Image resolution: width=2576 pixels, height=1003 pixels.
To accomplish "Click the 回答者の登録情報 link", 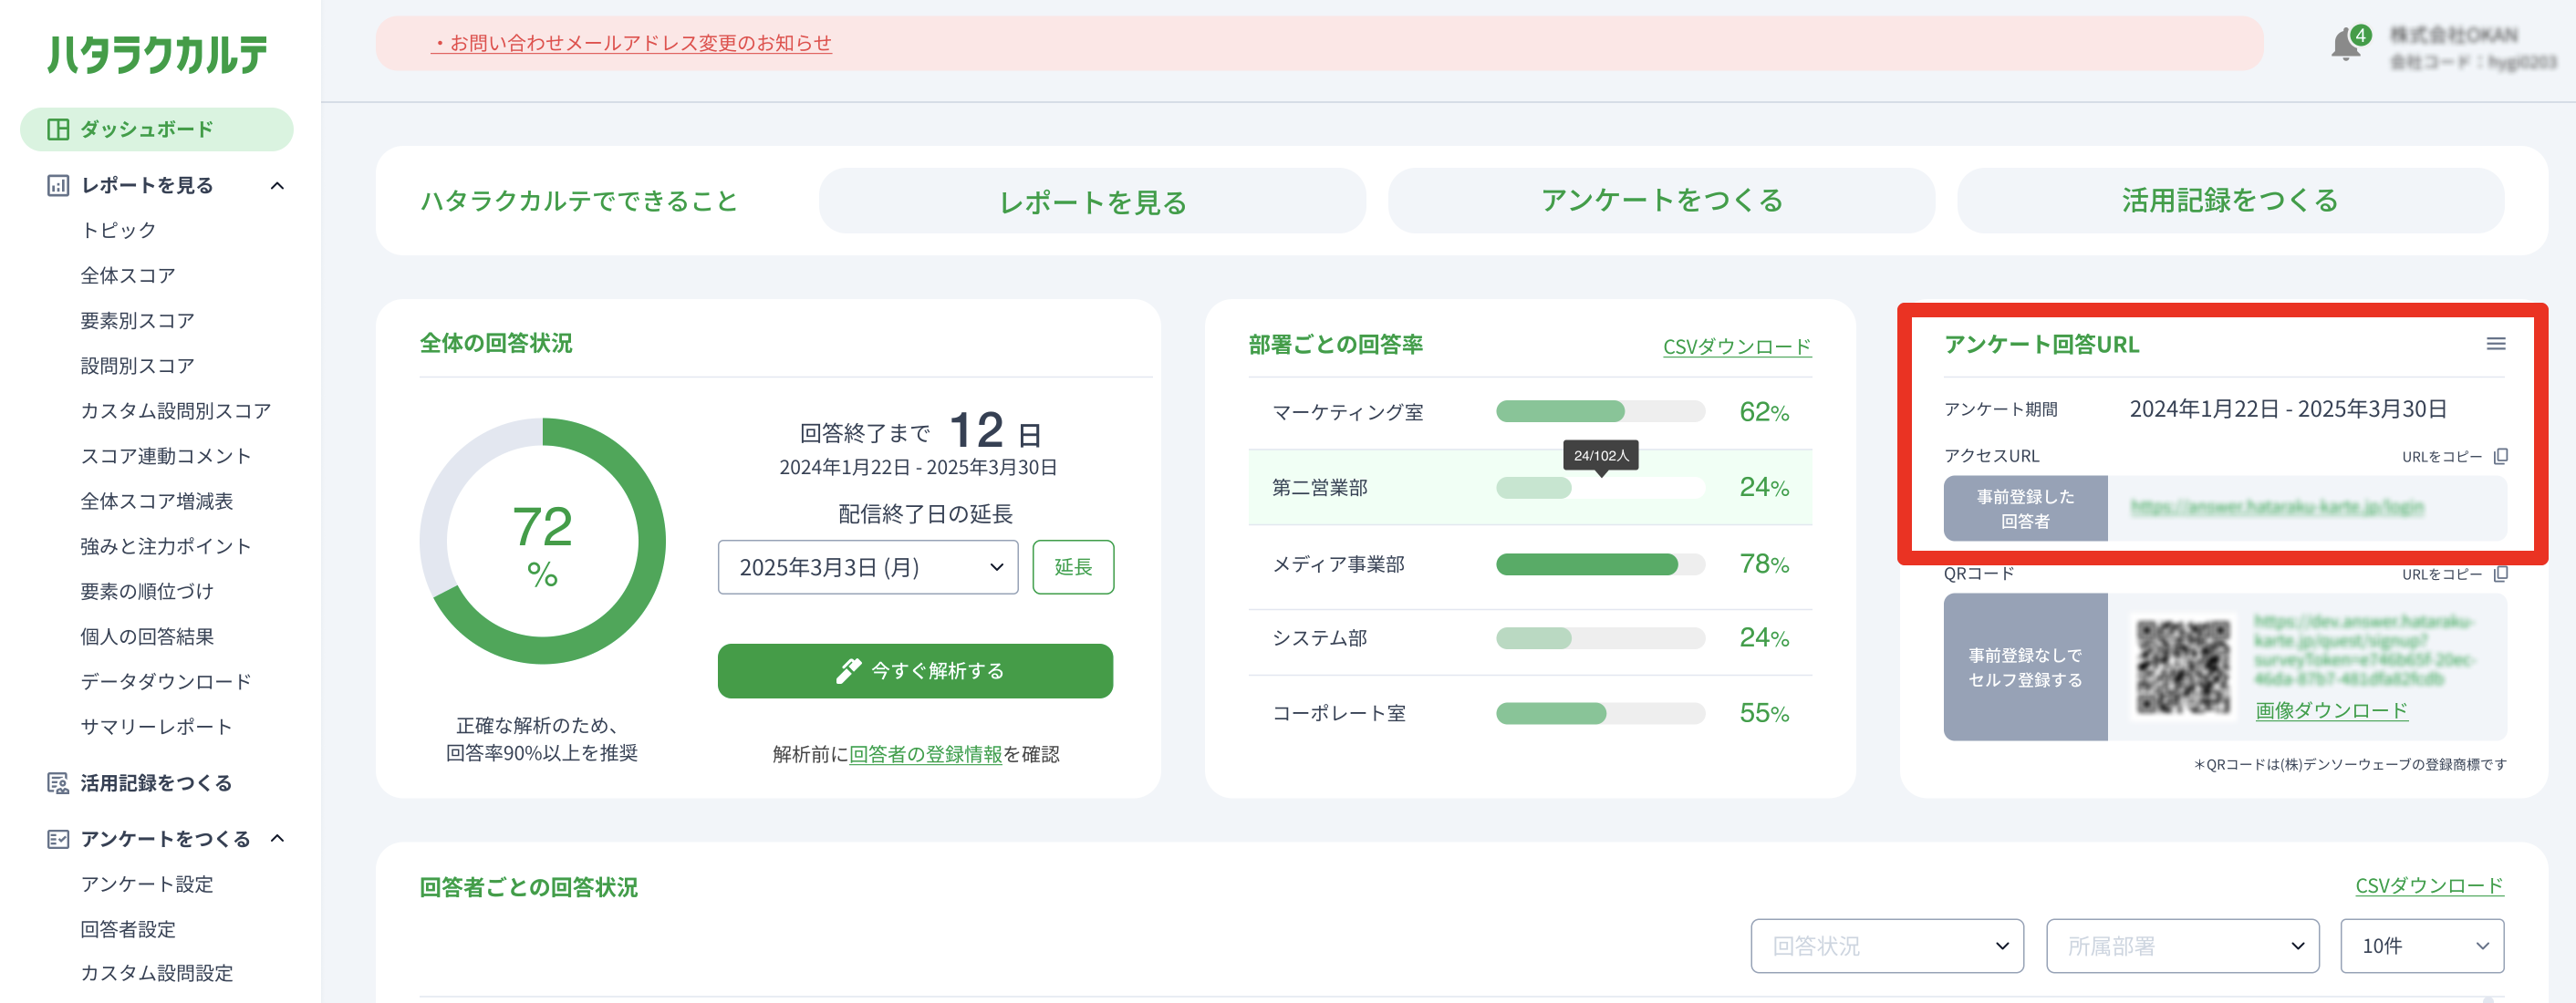I will [x=925, y=754].
